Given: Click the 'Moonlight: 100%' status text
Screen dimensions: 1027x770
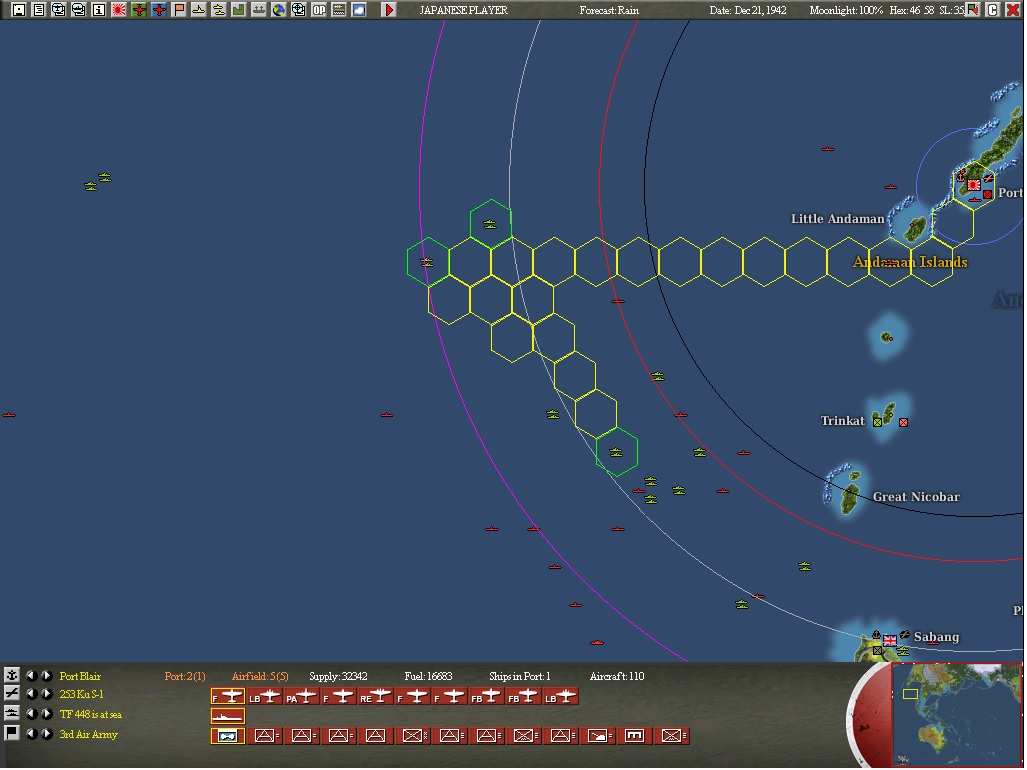Looking at the screenshot, I should point(846,10).
